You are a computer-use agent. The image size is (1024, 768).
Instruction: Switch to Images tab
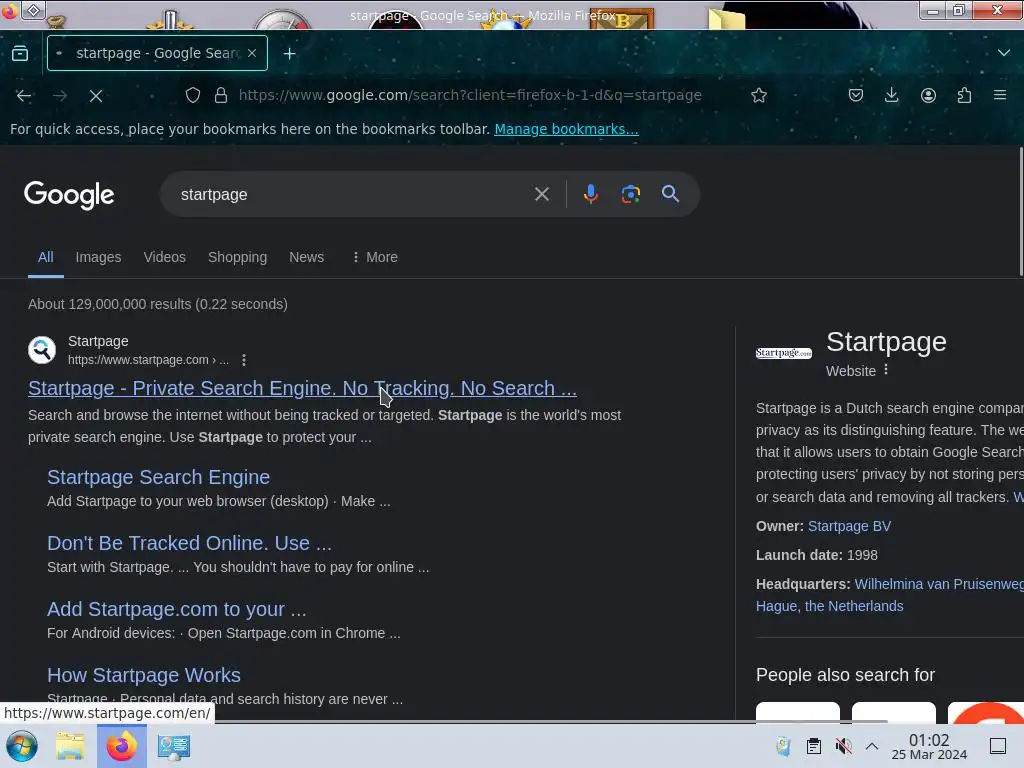(98, 257)
